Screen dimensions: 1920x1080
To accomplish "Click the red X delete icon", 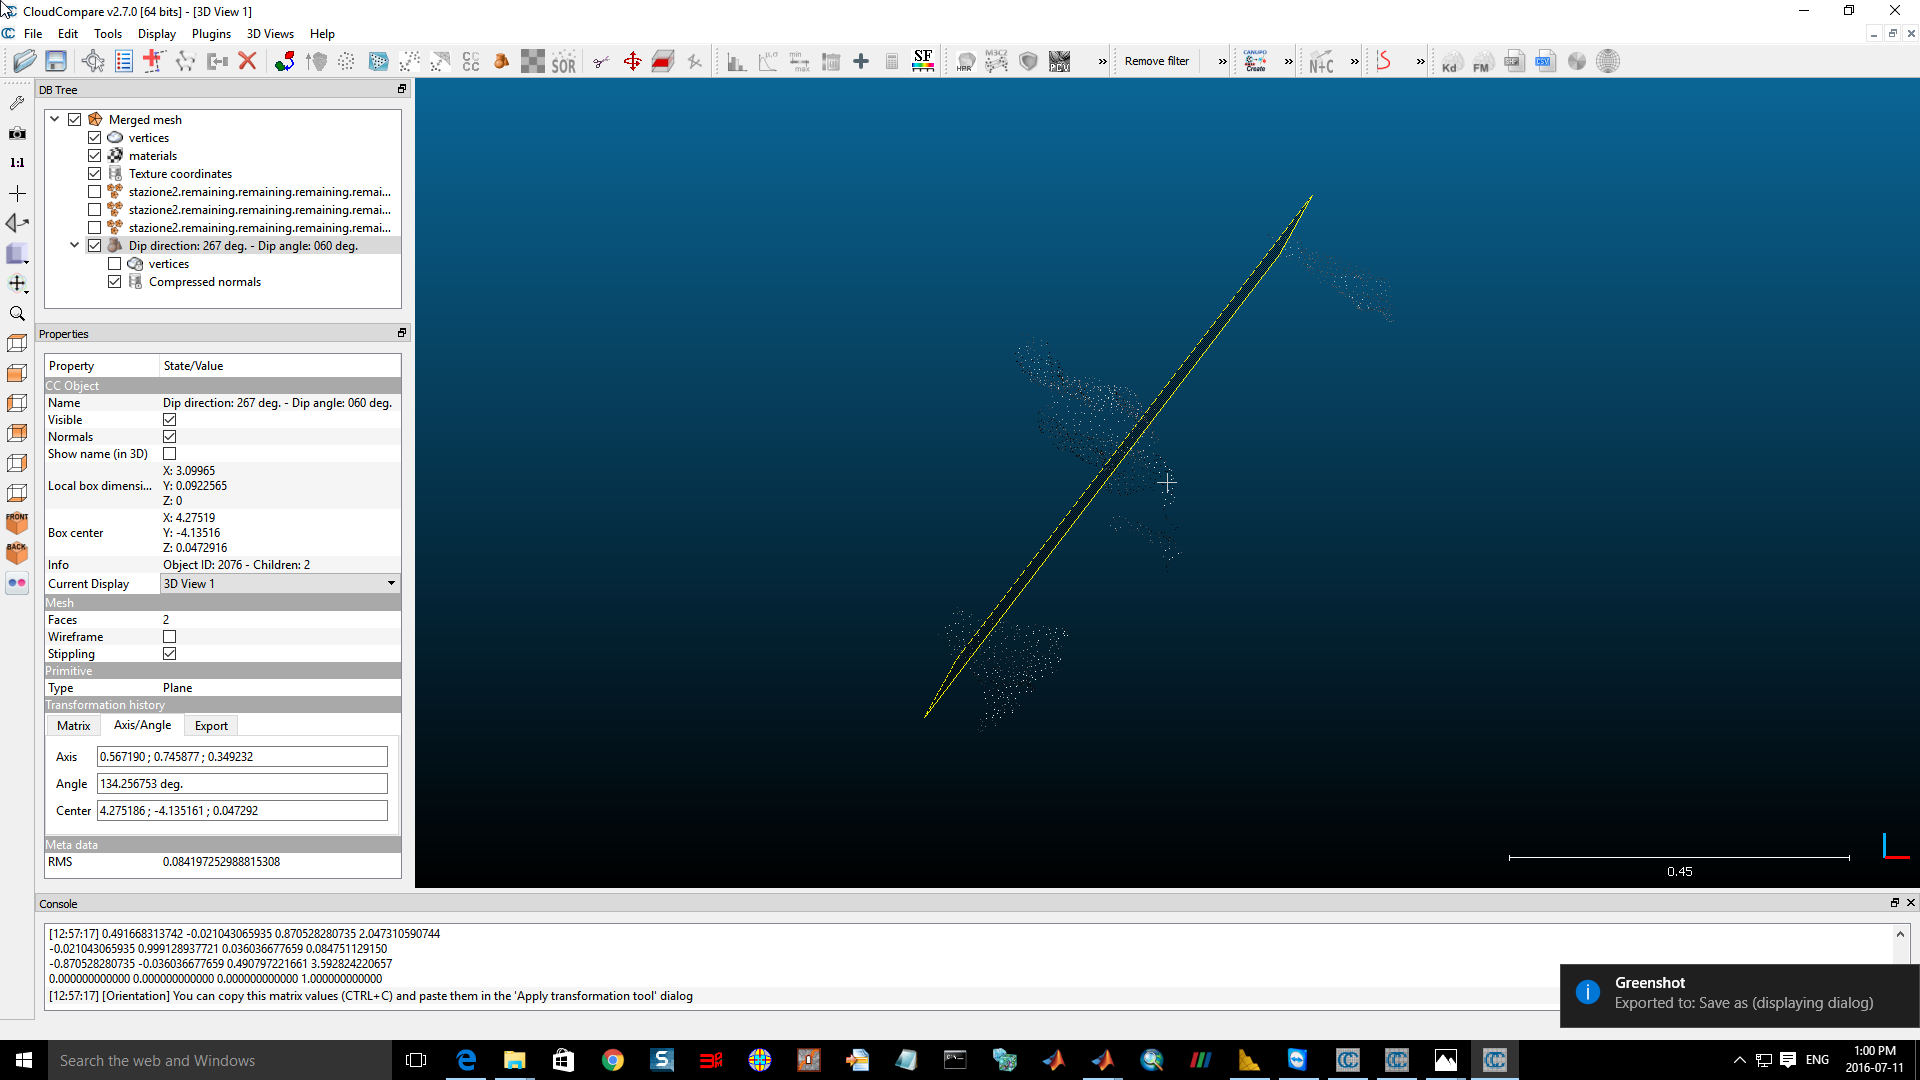I will 248,62.
